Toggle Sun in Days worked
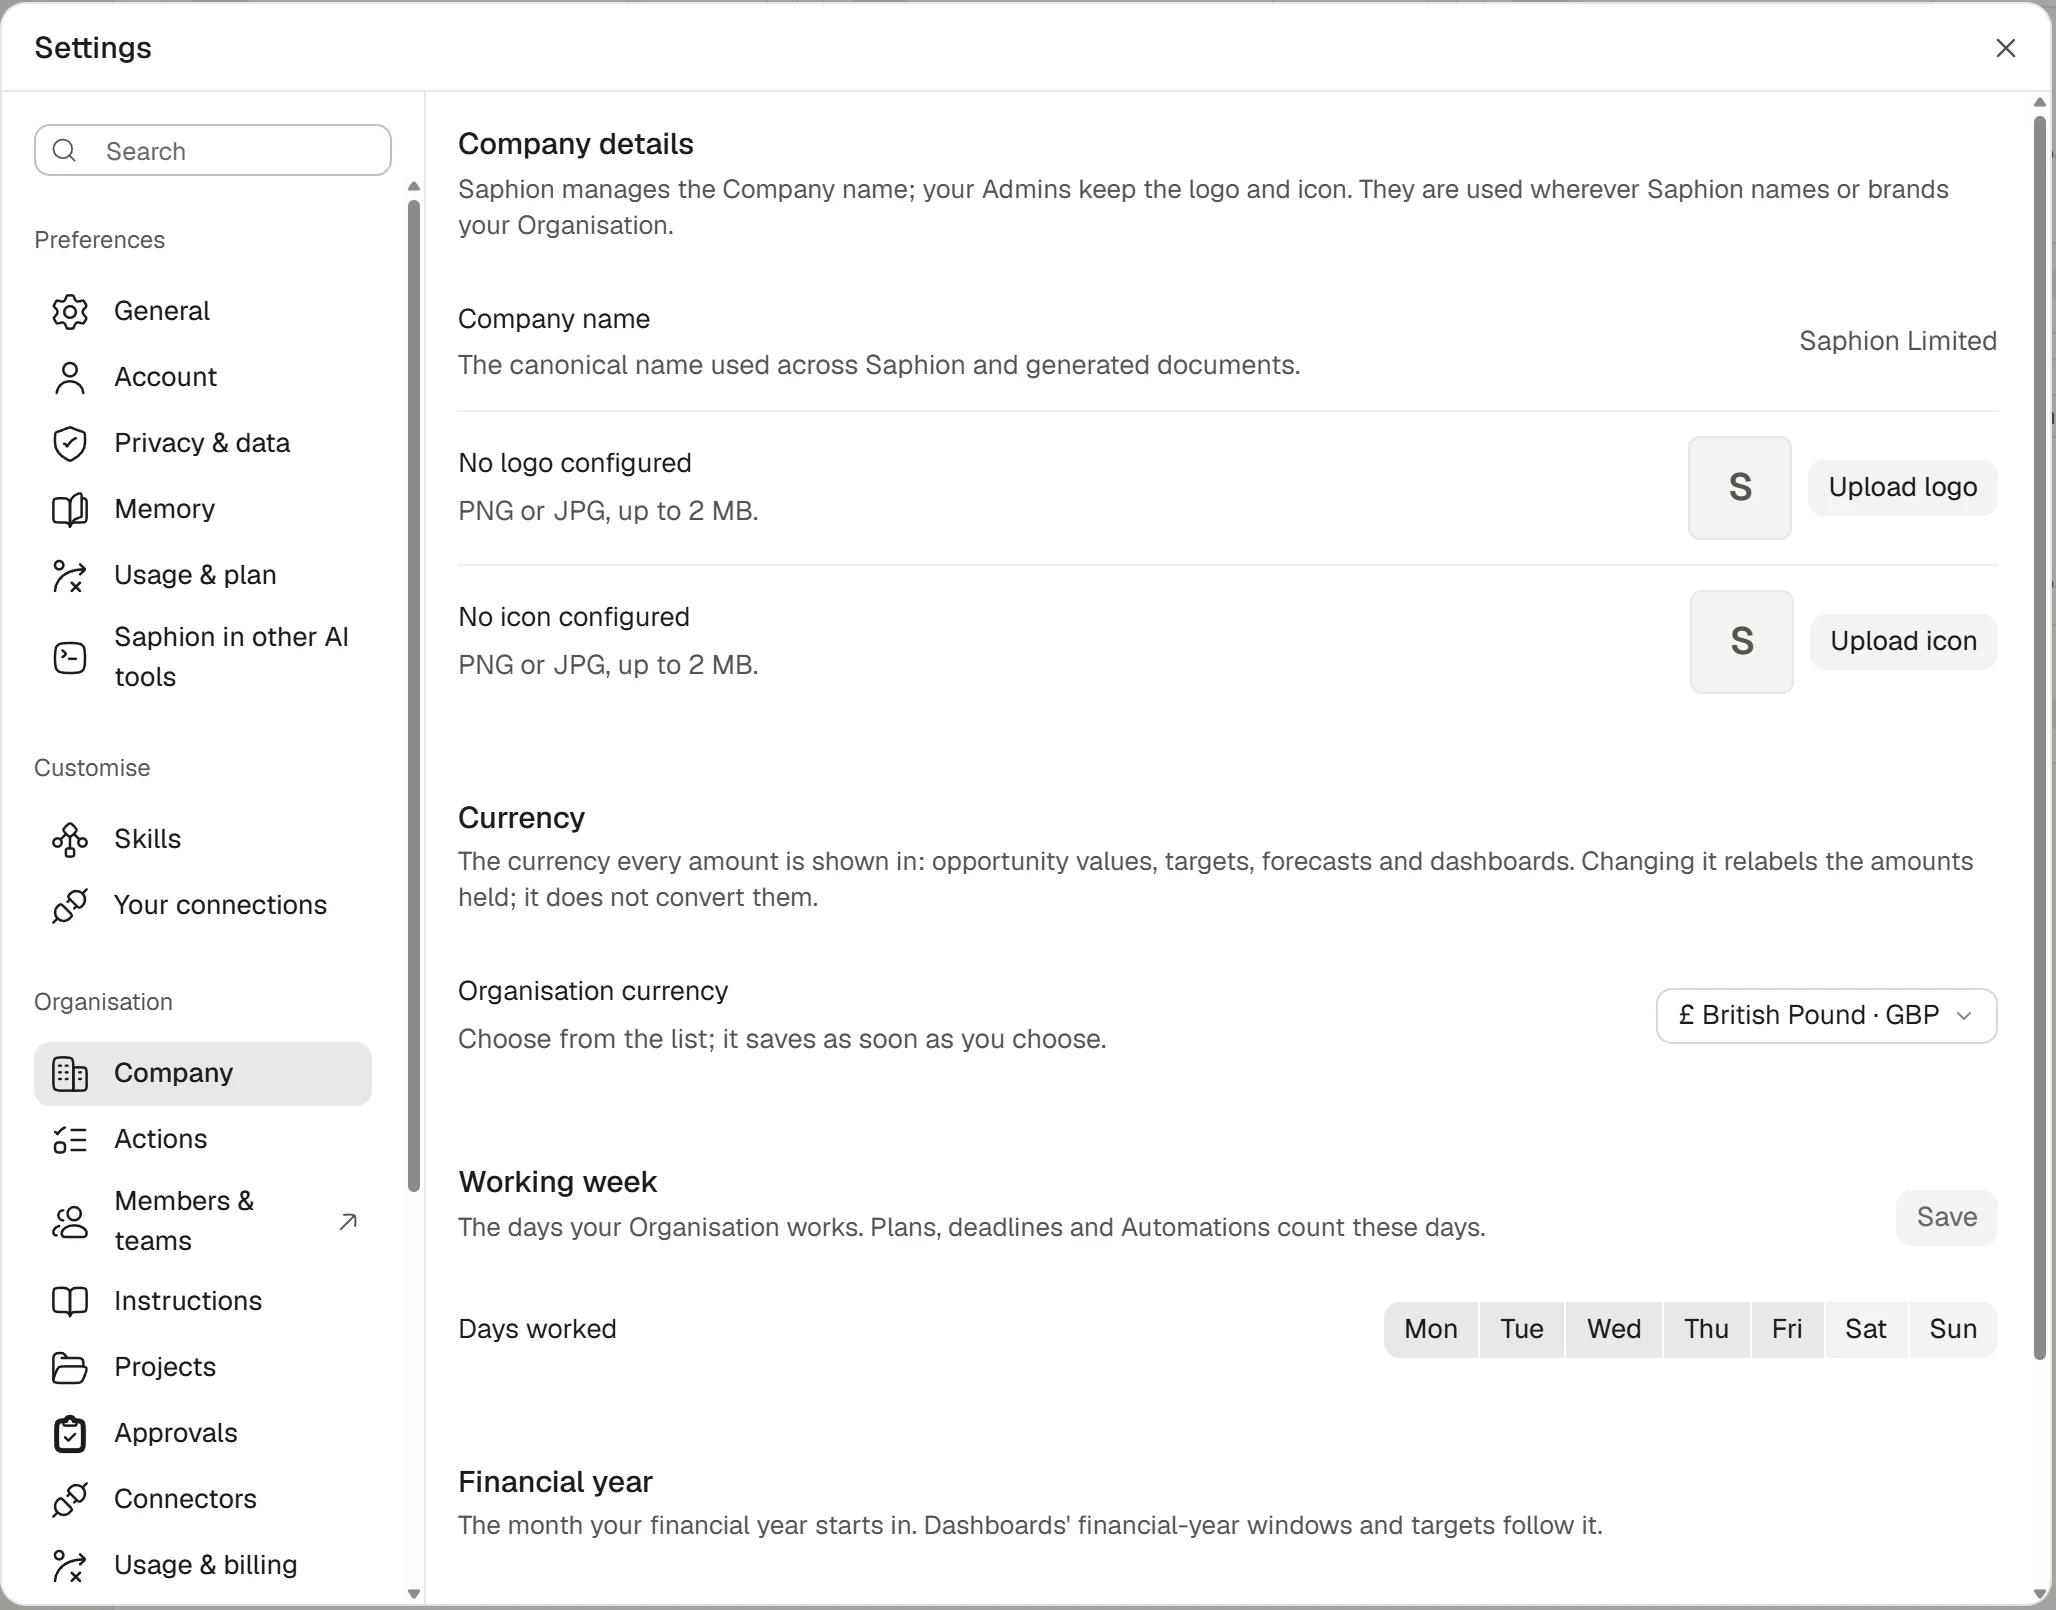Screen dimensions: 2056x1610 click(1953, 1330)
